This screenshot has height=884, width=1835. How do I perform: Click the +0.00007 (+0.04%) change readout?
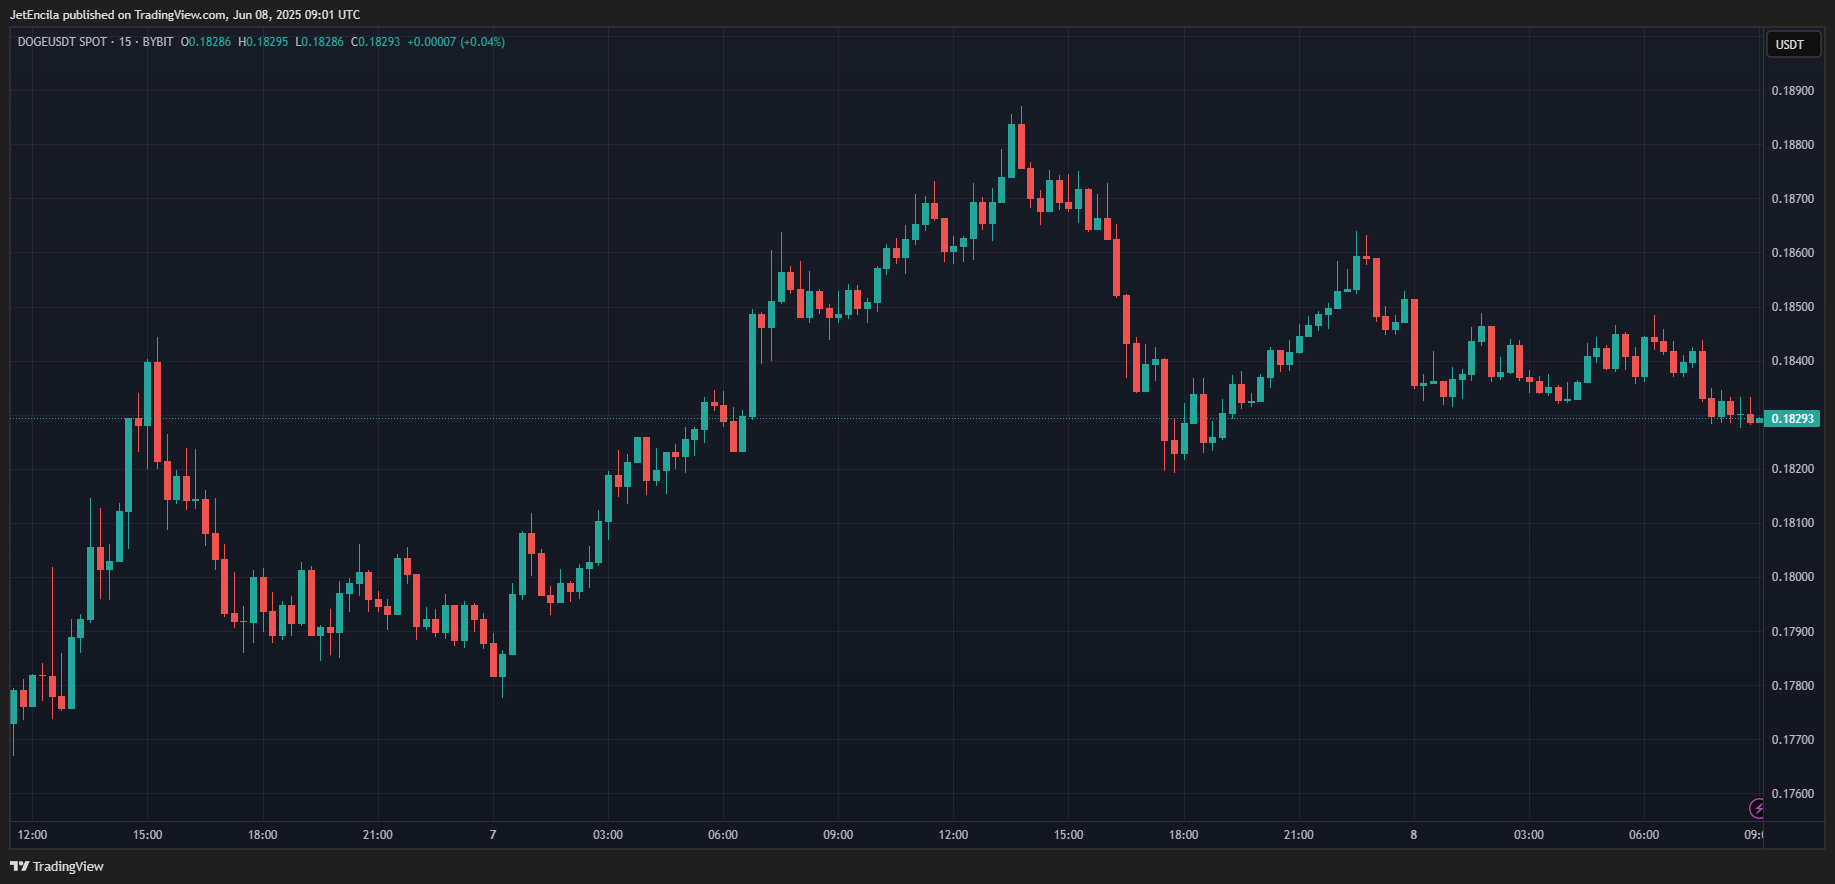pyautogui.click(x=456, y=42)
